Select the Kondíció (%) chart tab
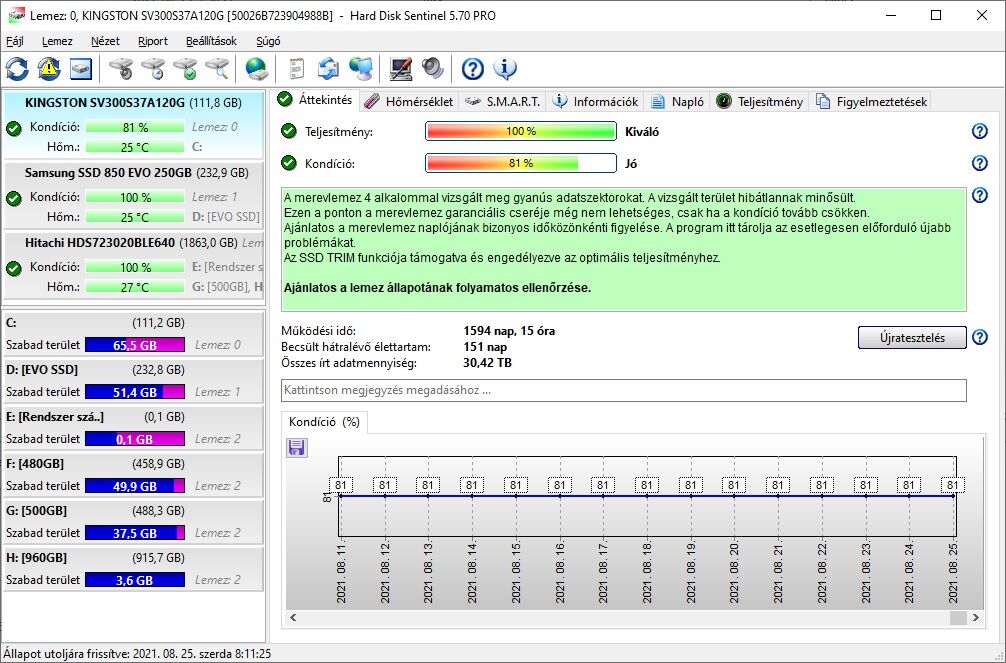Viewport: 1006px width, 663px height. coord(324,422)
